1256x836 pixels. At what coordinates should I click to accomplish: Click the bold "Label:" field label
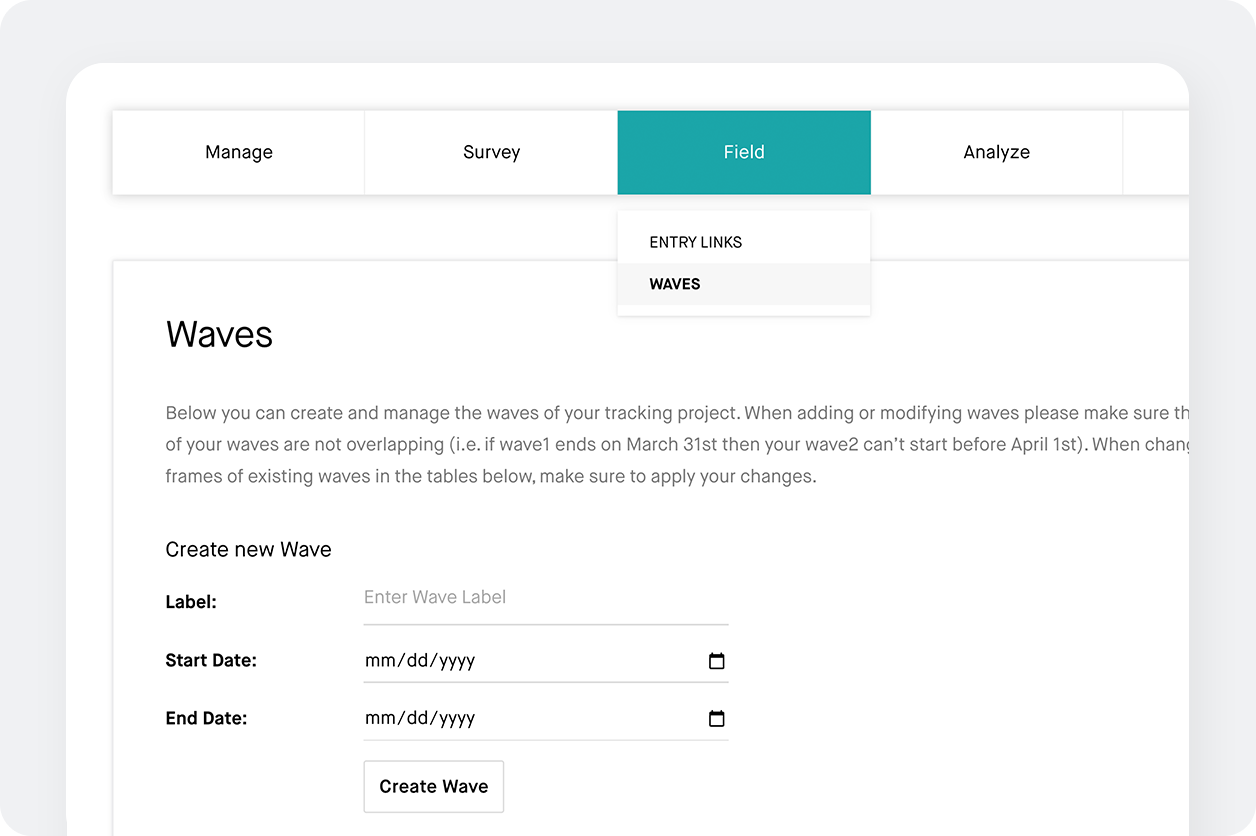click(x=191, y=602)
